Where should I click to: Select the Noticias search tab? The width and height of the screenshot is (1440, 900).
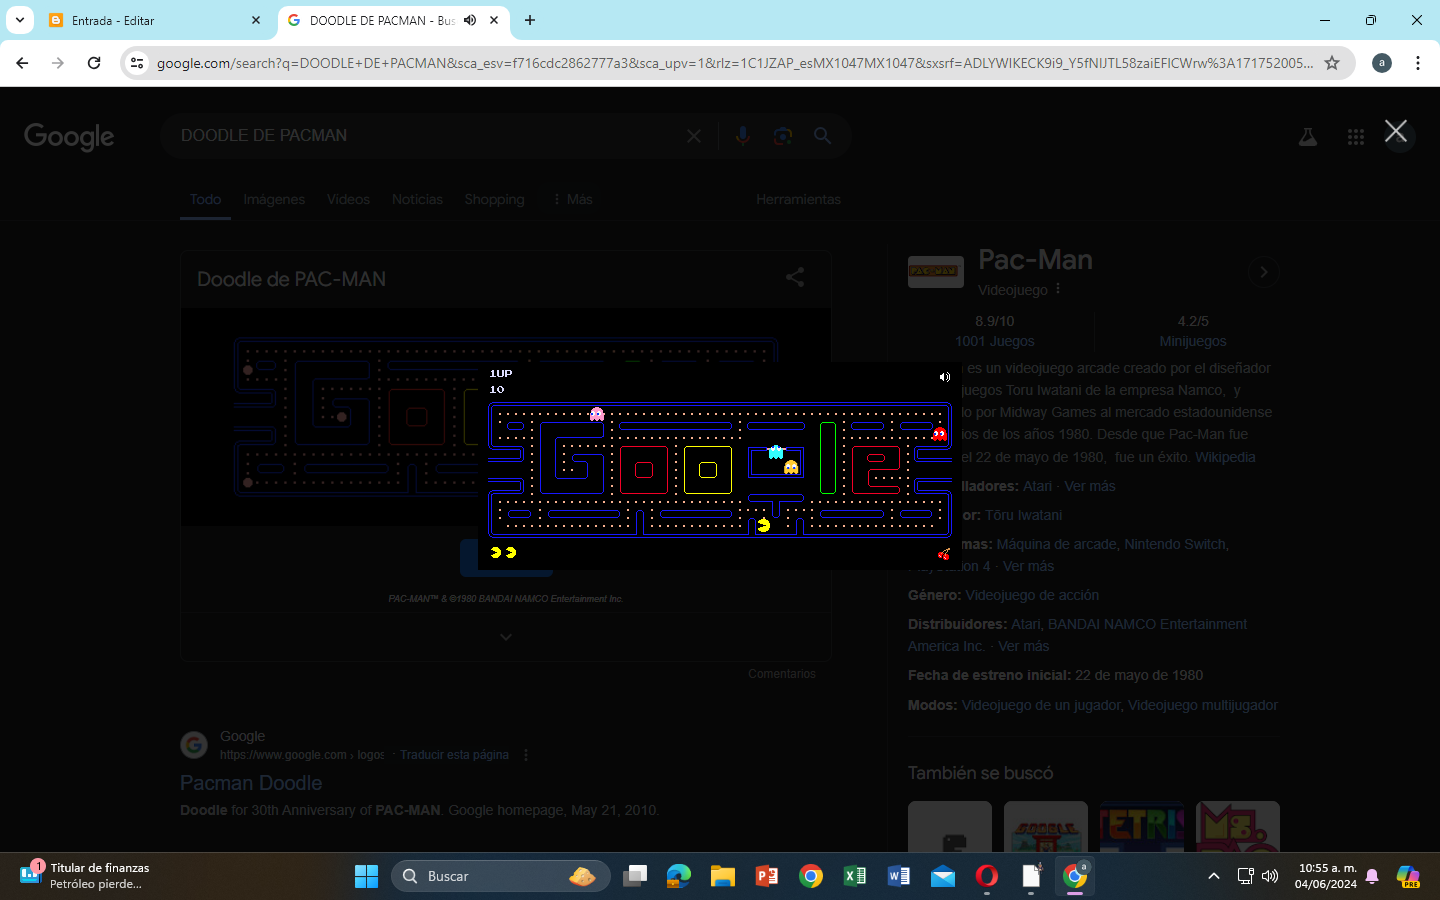pyautogui.click(x=417, y=199)
